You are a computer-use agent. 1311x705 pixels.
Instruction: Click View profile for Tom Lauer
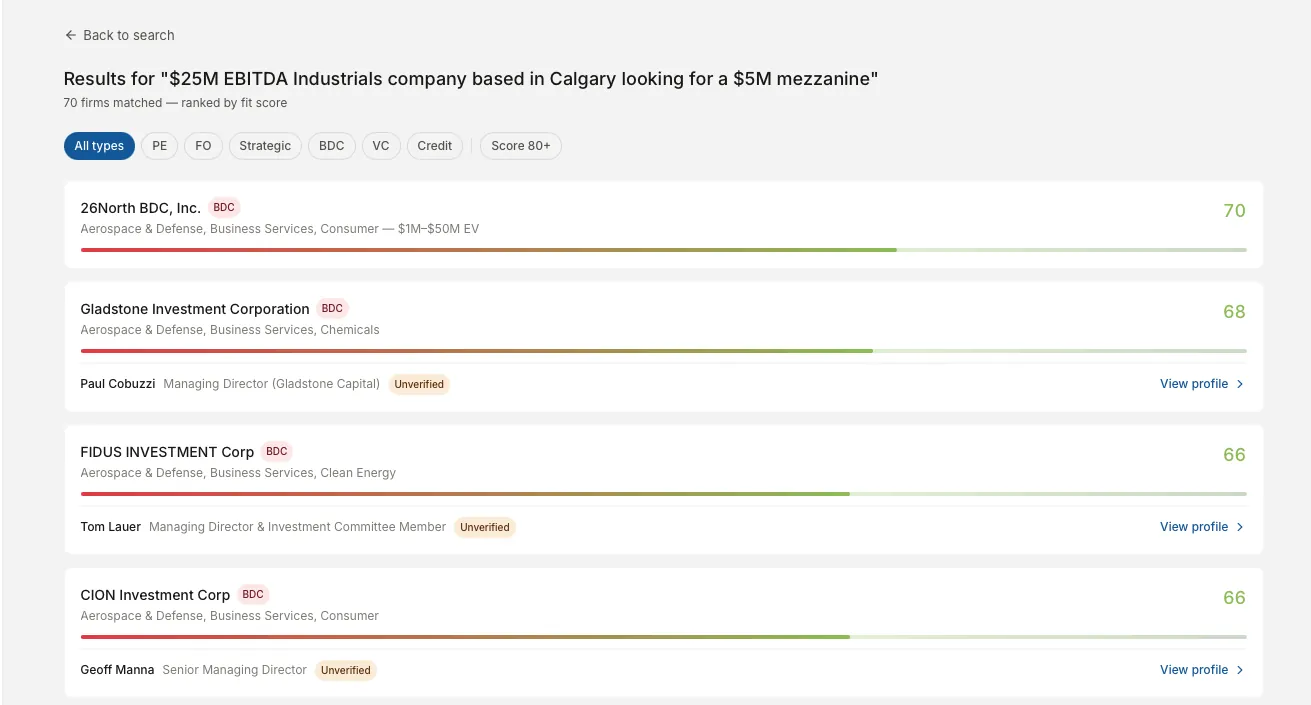click(1193, 526)
